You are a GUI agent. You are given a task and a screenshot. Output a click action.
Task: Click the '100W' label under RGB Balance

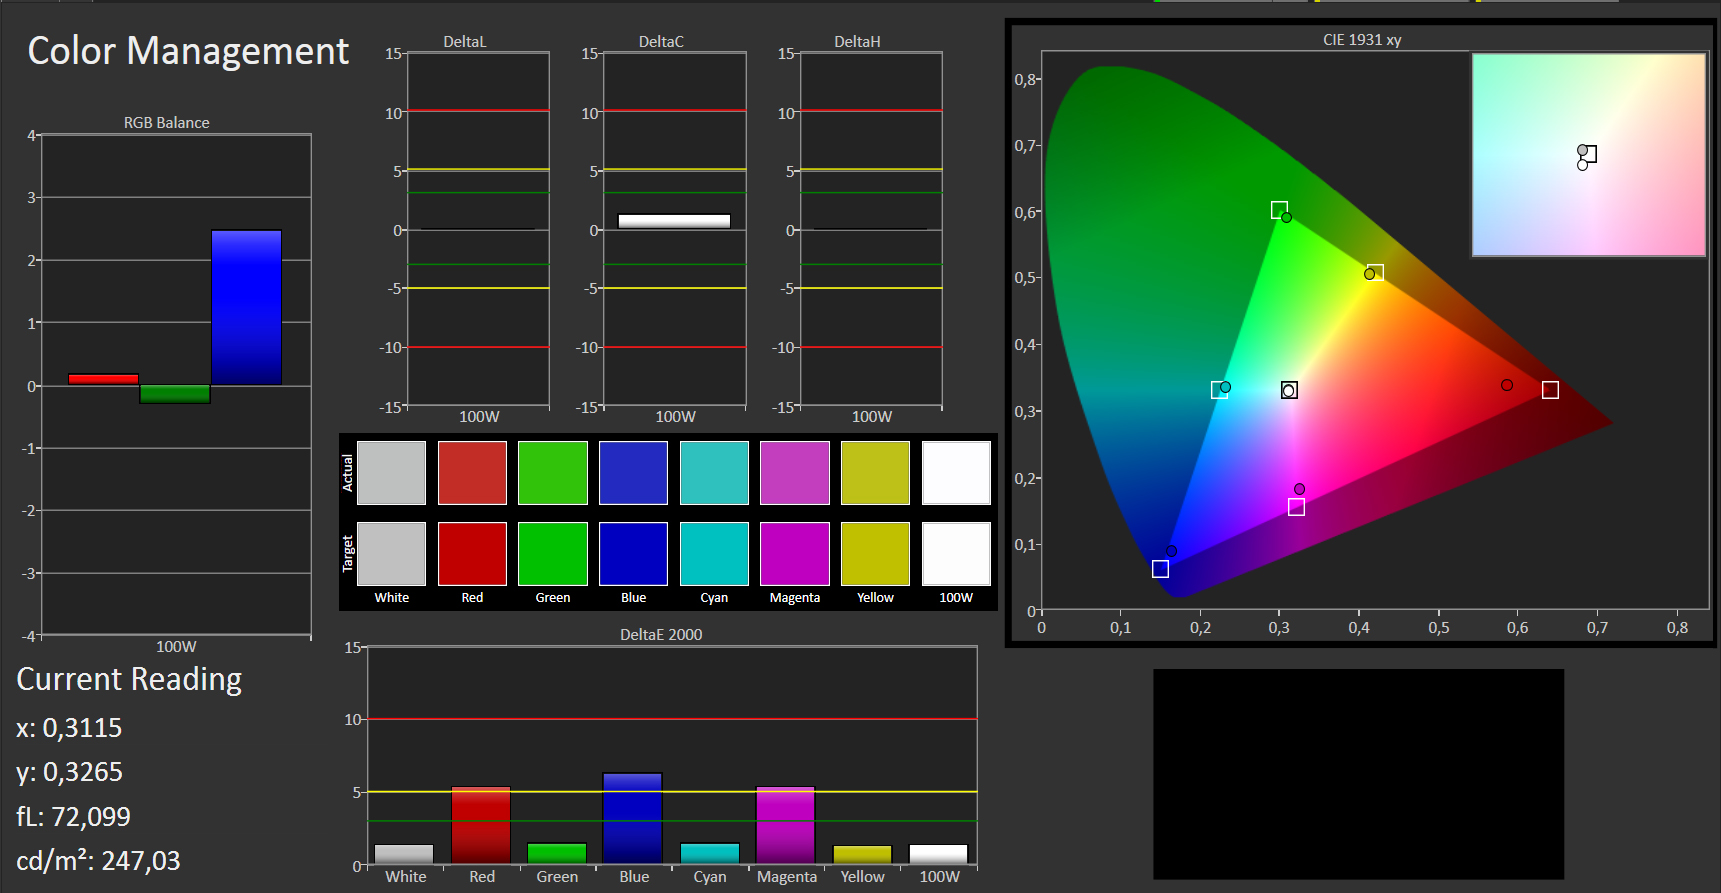176,646
